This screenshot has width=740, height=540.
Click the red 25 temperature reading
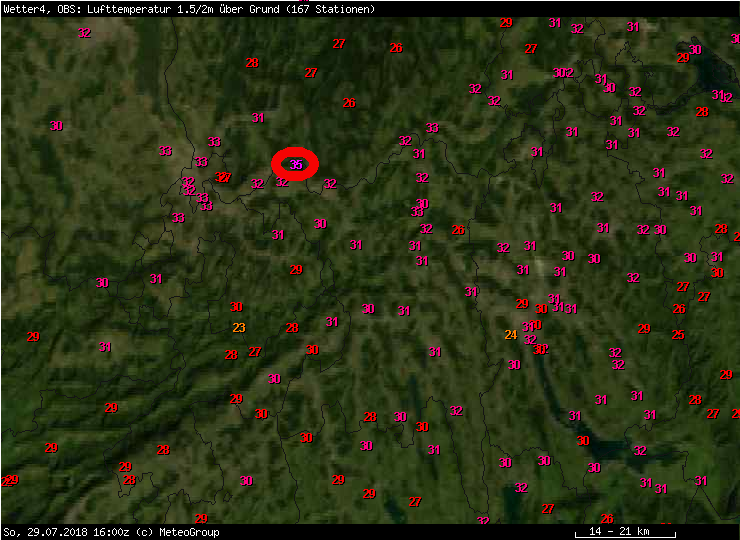678,335
